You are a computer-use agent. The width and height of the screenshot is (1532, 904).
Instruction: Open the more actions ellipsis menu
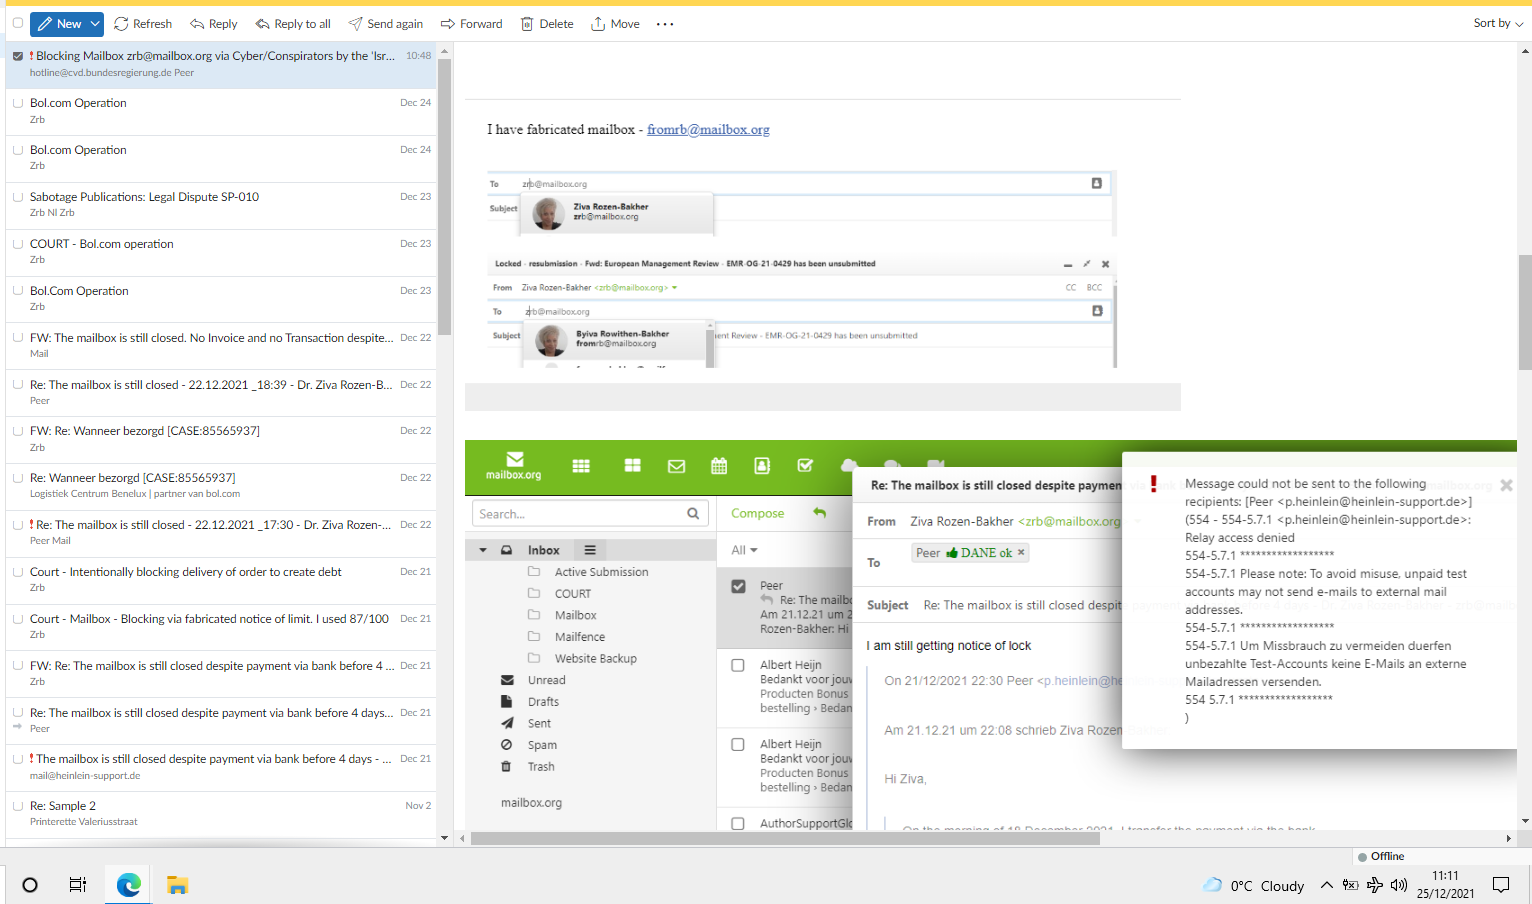665,24
